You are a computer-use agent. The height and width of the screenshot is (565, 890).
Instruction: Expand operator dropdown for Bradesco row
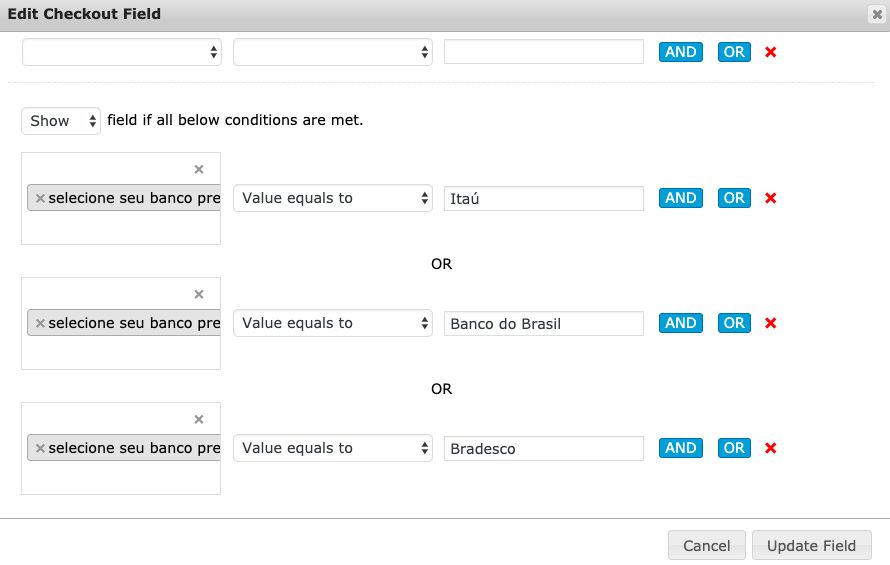[332, 448]
